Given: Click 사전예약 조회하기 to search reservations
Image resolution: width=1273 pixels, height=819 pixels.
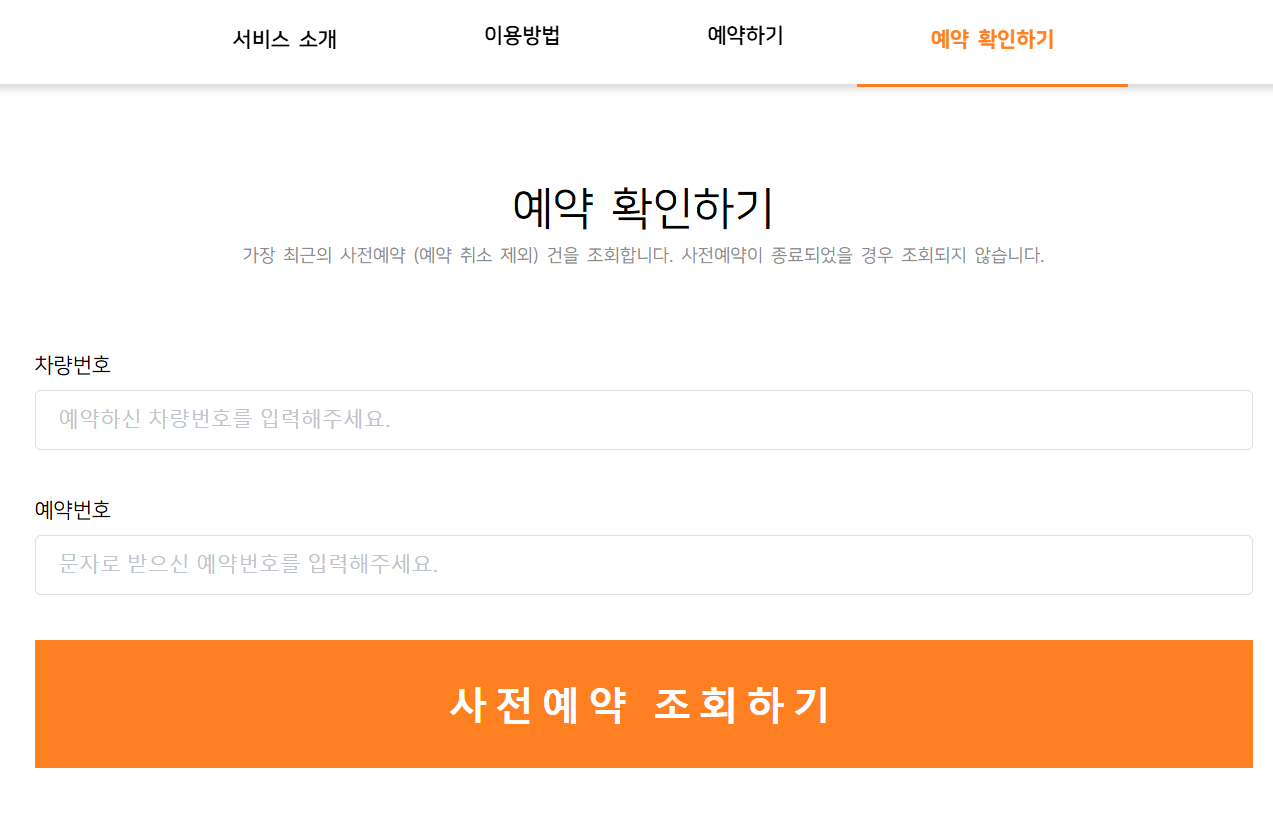Looking at the screenshot, I should point(644,703).
